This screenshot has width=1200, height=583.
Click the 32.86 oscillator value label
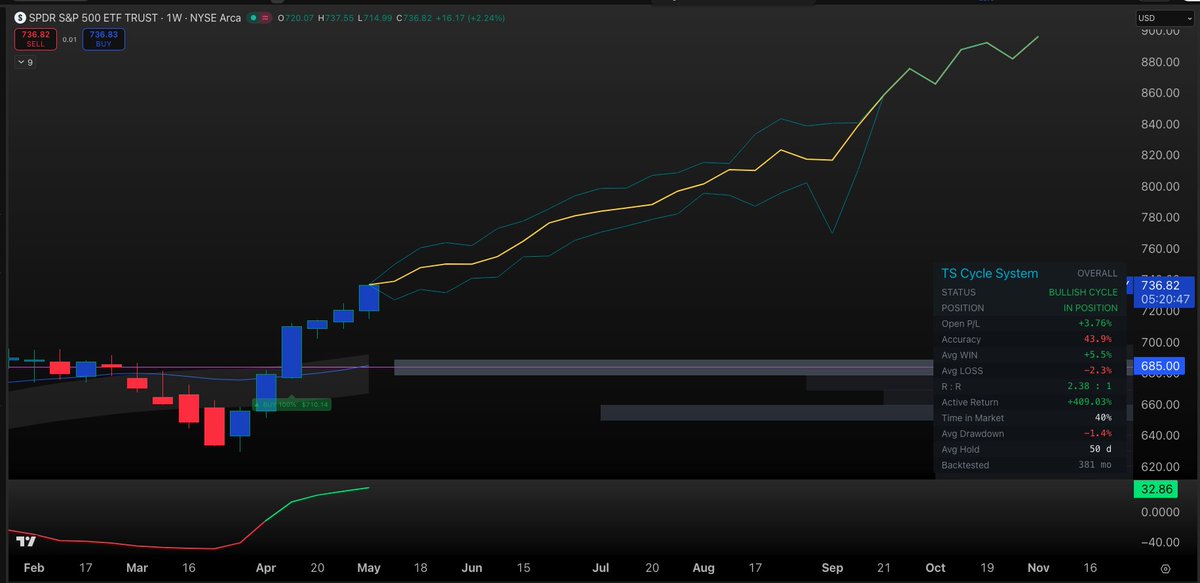(1154, 489)
